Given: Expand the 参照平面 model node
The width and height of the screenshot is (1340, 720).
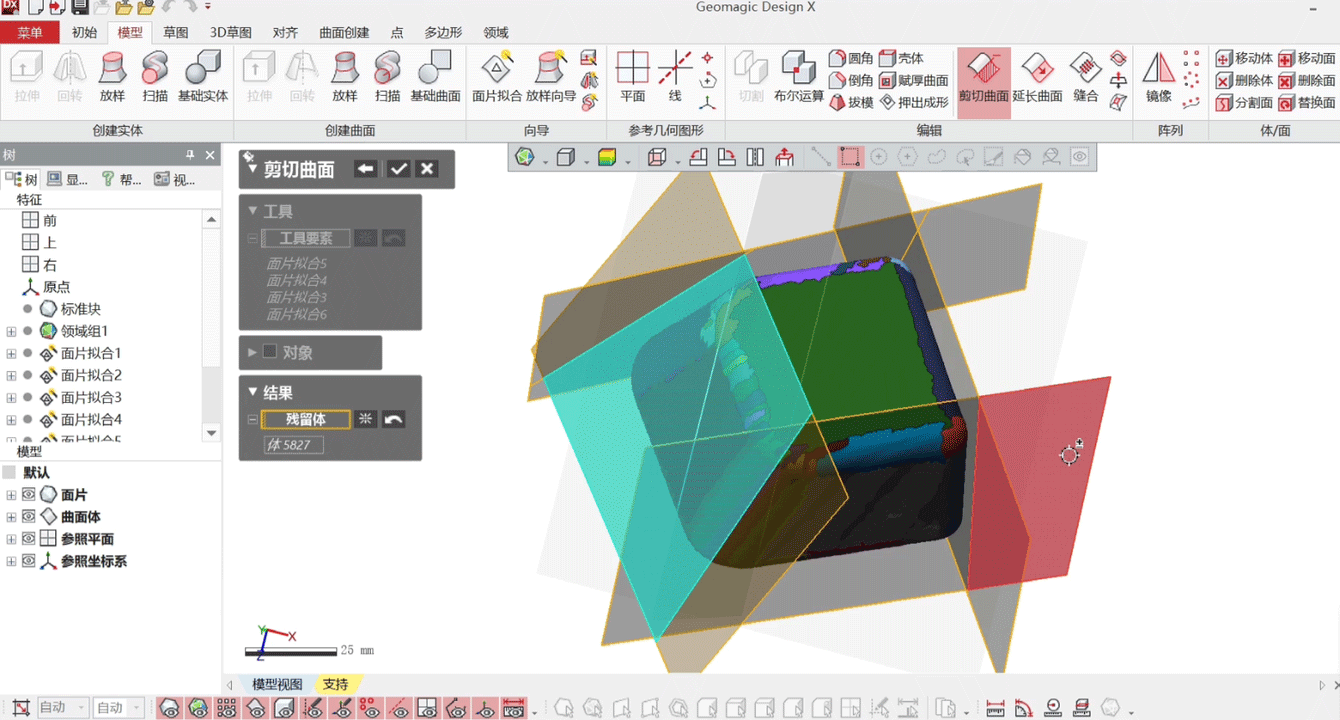Looking at the screenshot, I should 12,539.
